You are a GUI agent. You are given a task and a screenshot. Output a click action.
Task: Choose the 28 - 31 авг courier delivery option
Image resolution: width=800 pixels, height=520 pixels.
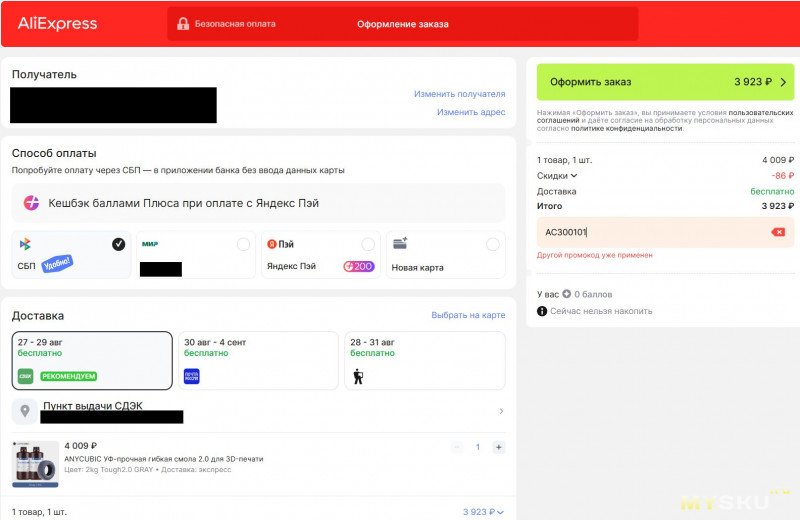[x=425, y=360]
